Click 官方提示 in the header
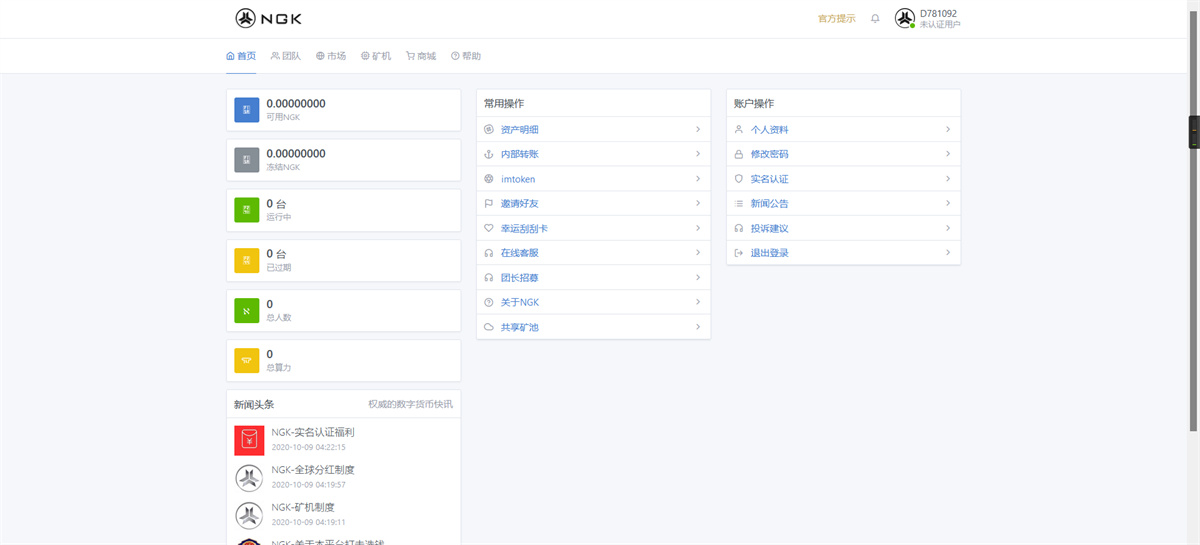The image size is (1200, 545). pos(836,19)
